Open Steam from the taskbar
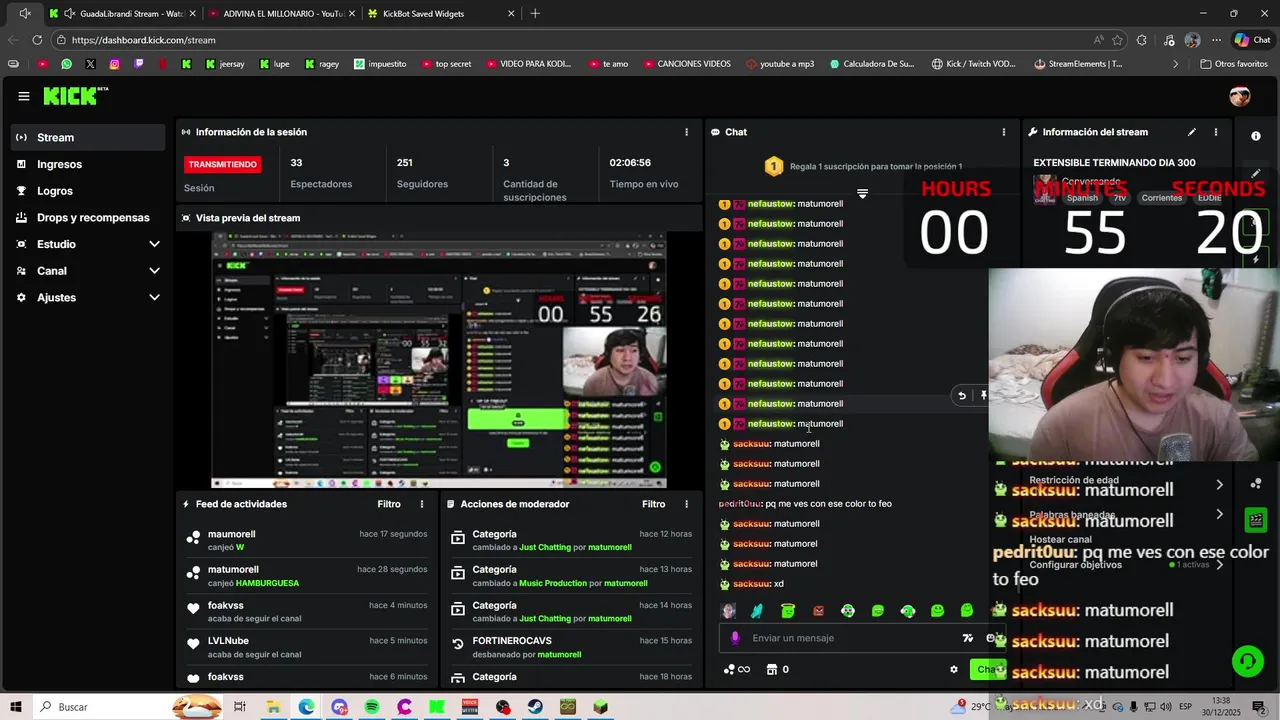1280x720 pixels. click(x=535, y=707)
